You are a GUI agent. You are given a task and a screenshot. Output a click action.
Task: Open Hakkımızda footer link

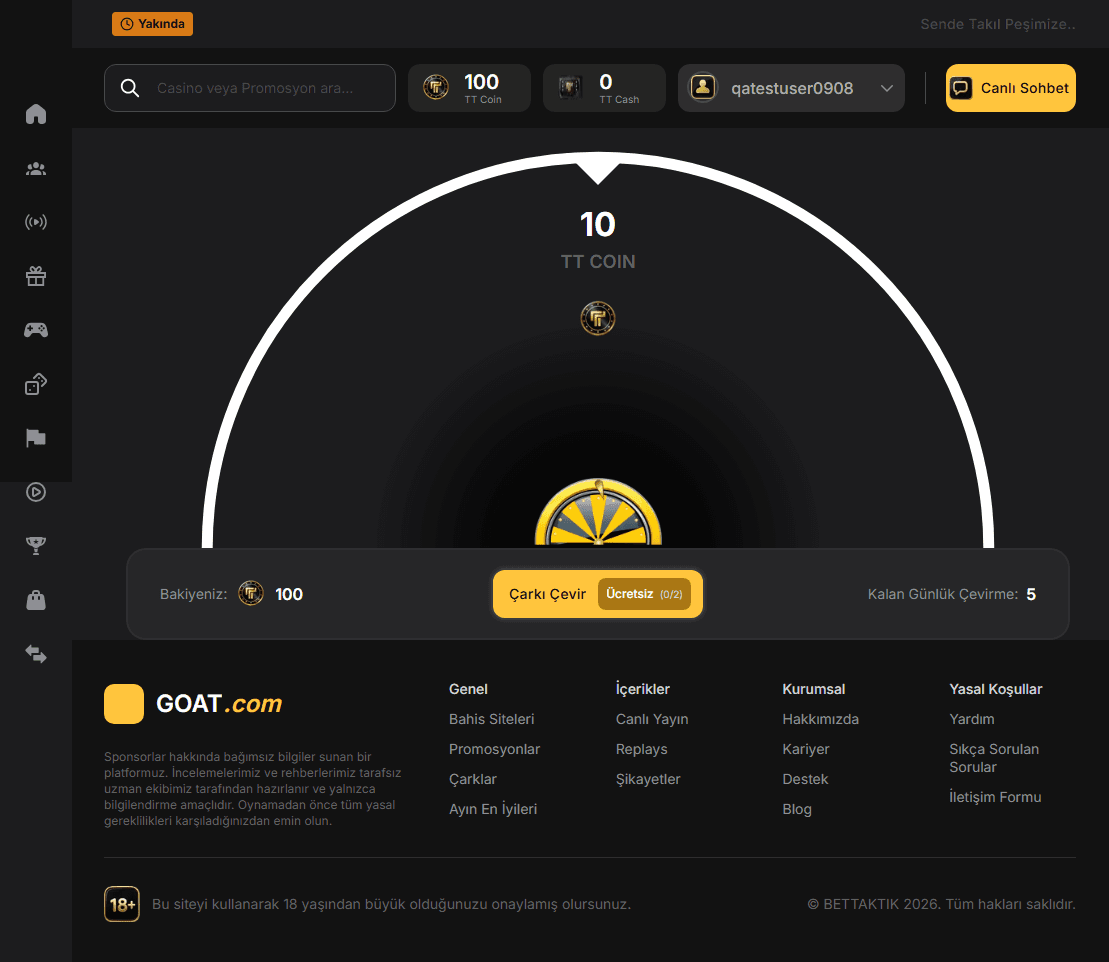pos(820,719)
